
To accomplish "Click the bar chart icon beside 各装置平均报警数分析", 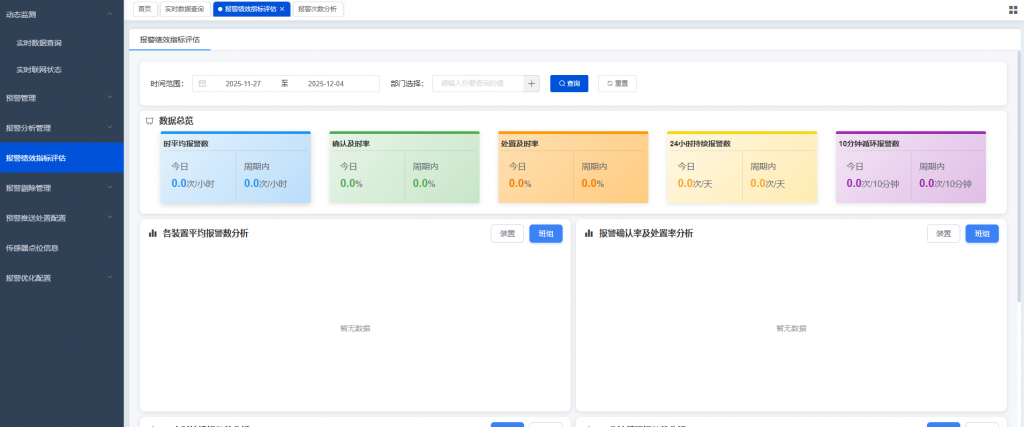I will coord(153,233).
